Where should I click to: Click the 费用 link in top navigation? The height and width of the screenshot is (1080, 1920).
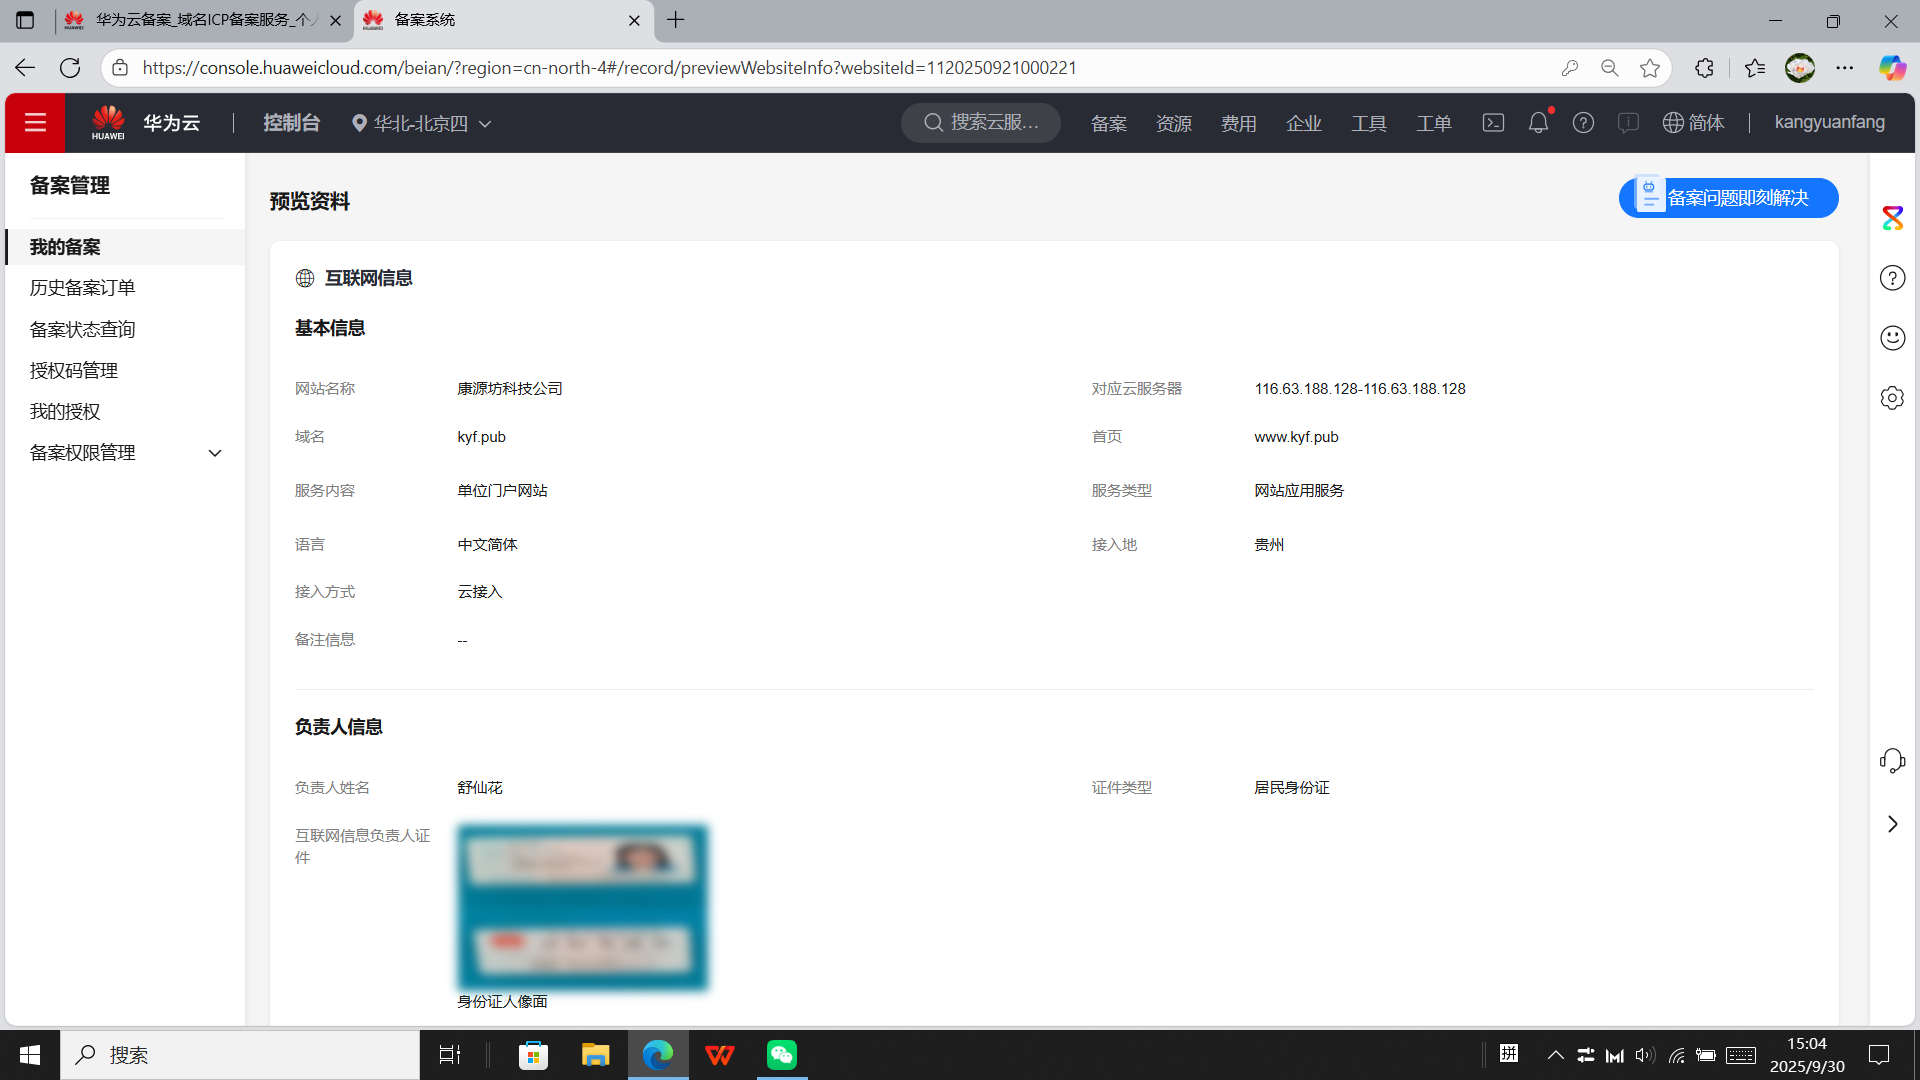click(1238, 123)
